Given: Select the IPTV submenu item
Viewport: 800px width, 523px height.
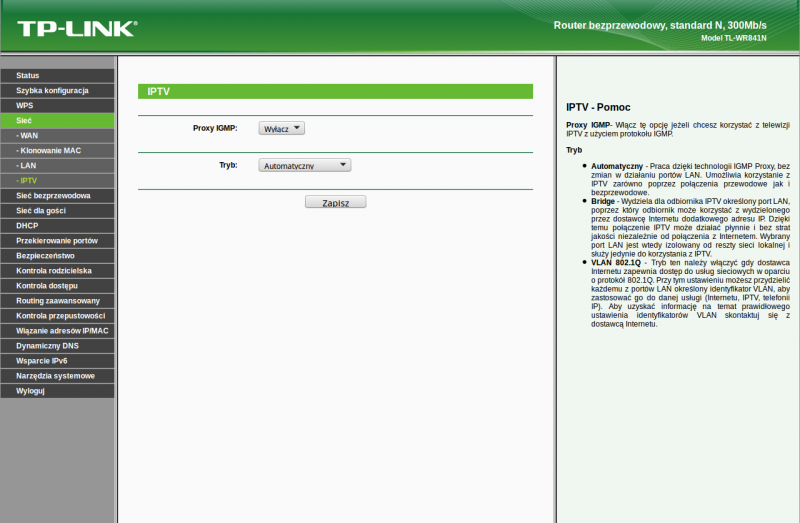Looking at the screenshot, I should click(x=58, y=181).
